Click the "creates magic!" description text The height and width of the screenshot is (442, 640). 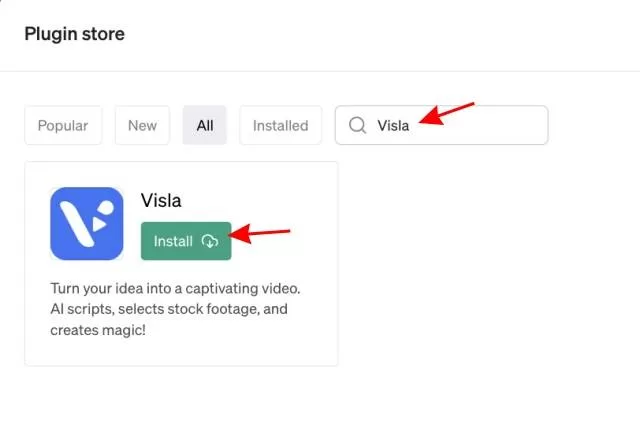click(x=98, y=329)
